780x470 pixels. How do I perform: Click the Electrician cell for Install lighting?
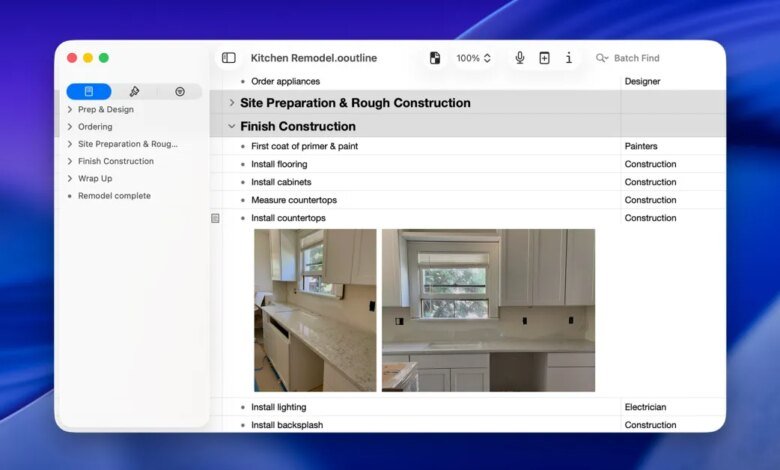tap(647, 407)
